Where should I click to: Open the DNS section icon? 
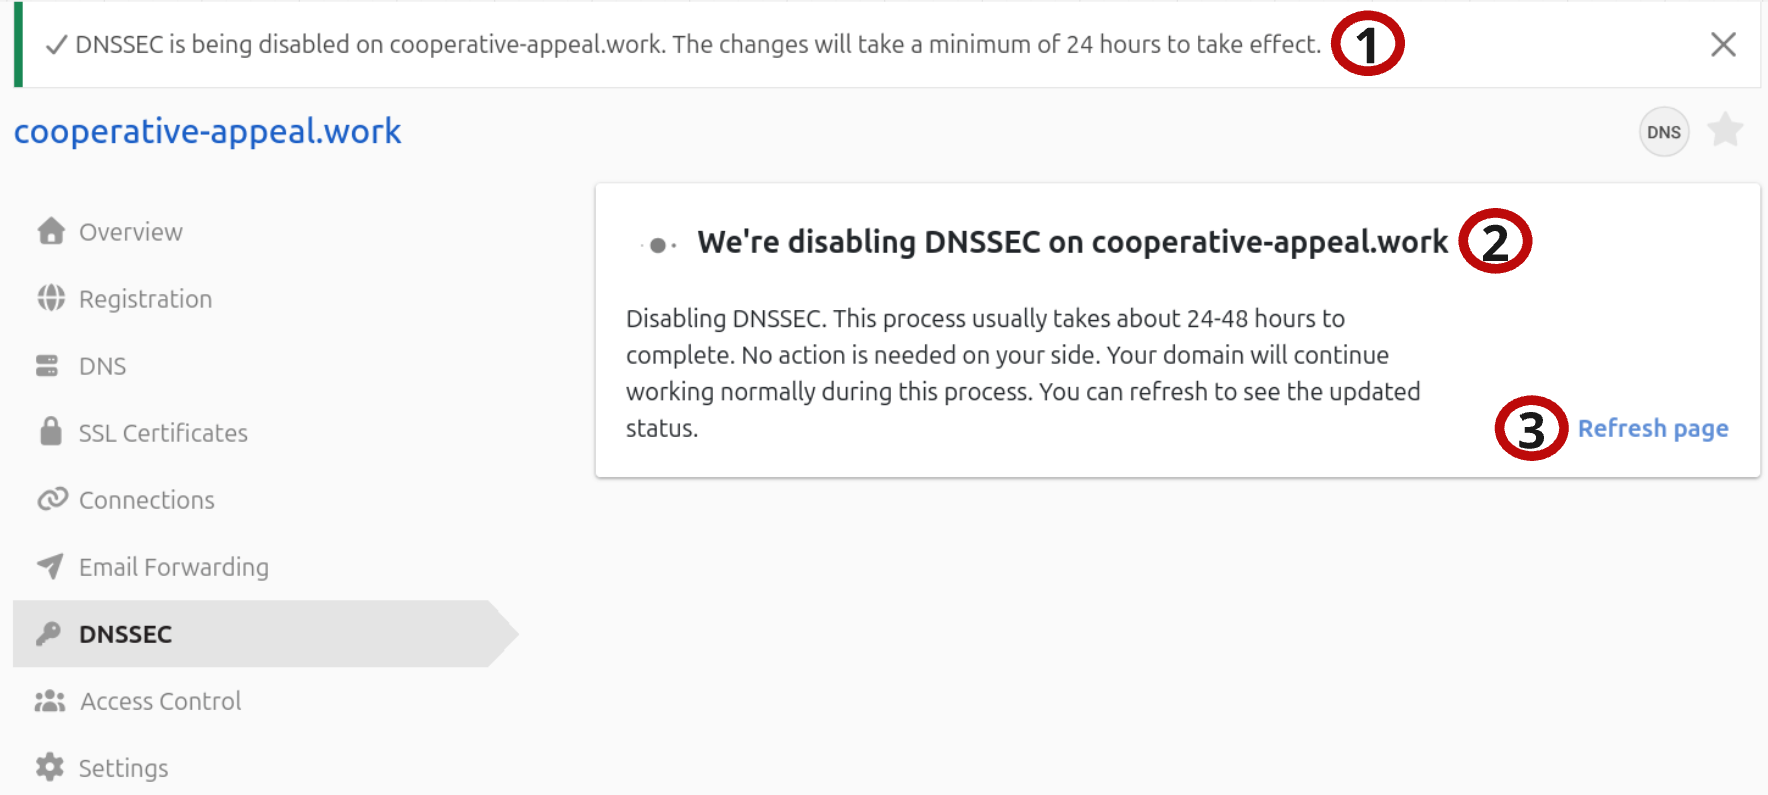tap(49, 365)
